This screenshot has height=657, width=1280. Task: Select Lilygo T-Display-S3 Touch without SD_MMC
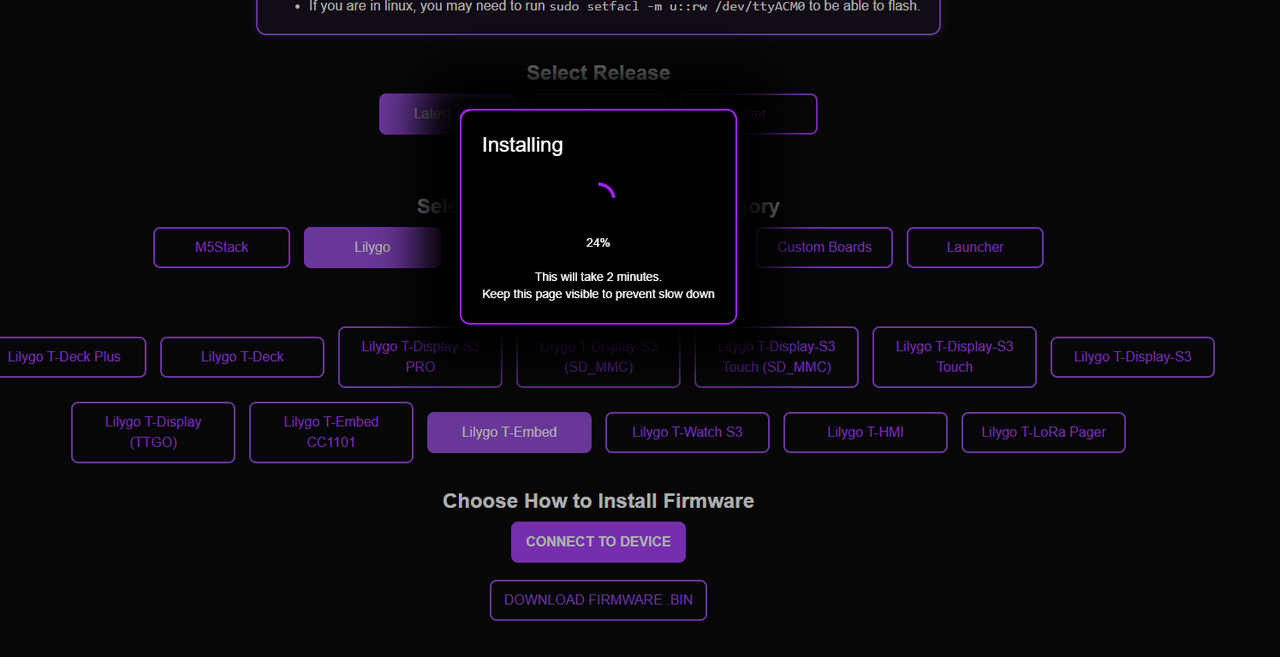click(x=955, y=357)
